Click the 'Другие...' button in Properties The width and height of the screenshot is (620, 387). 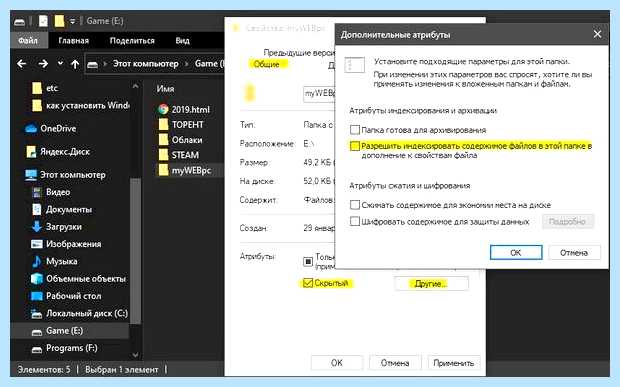431,283
